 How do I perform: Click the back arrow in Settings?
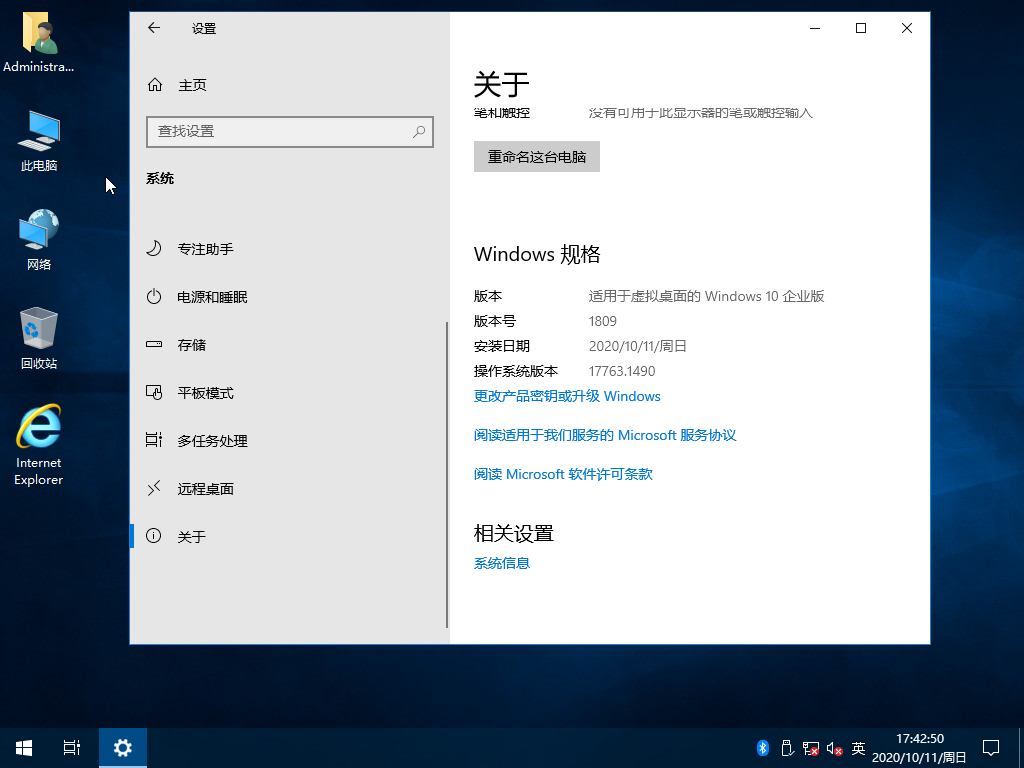point(154,27)
